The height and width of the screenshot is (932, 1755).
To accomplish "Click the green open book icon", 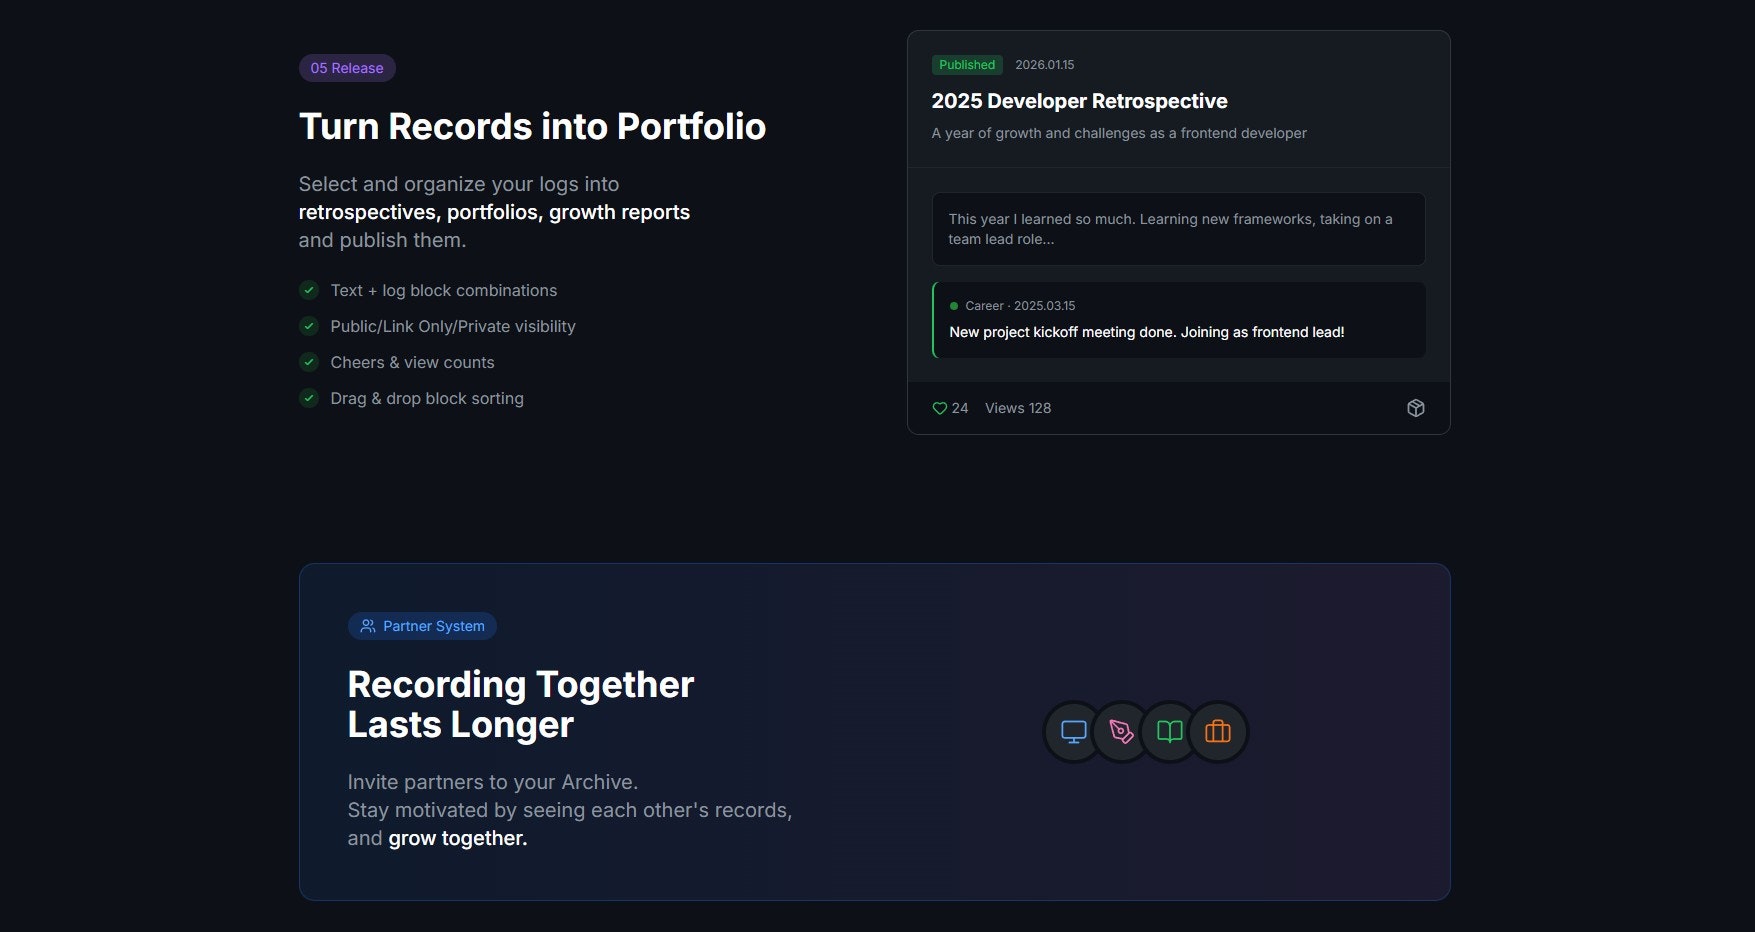I will (1168, 731).
